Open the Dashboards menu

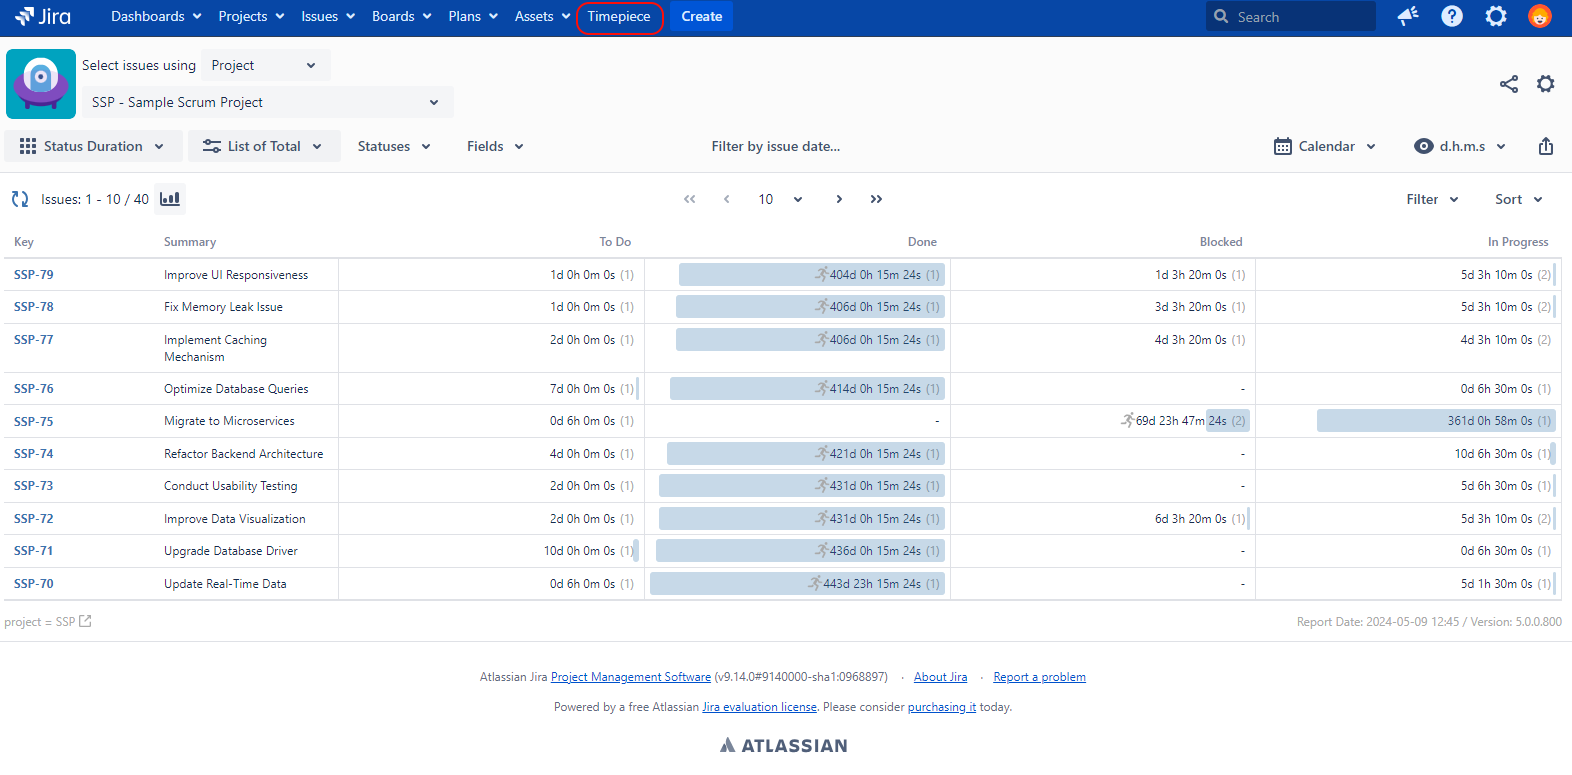(x=156, y=17)
